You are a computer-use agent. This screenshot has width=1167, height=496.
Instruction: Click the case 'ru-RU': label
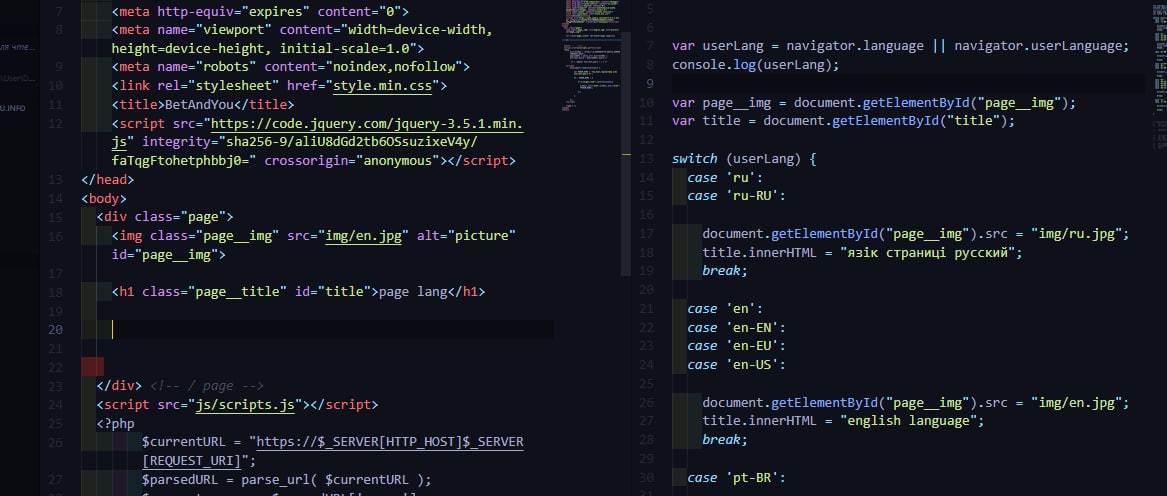736,196
